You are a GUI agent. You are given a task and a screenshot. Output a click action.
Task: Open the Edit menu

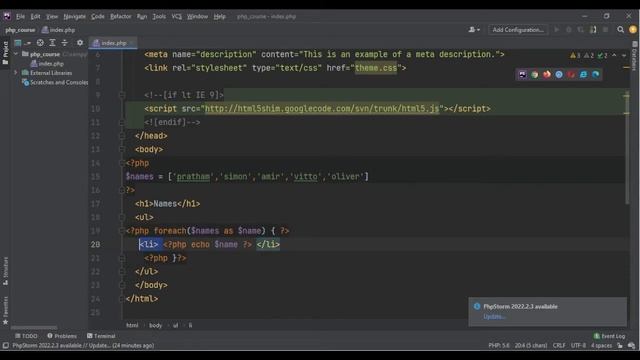(x=36, y=17)
